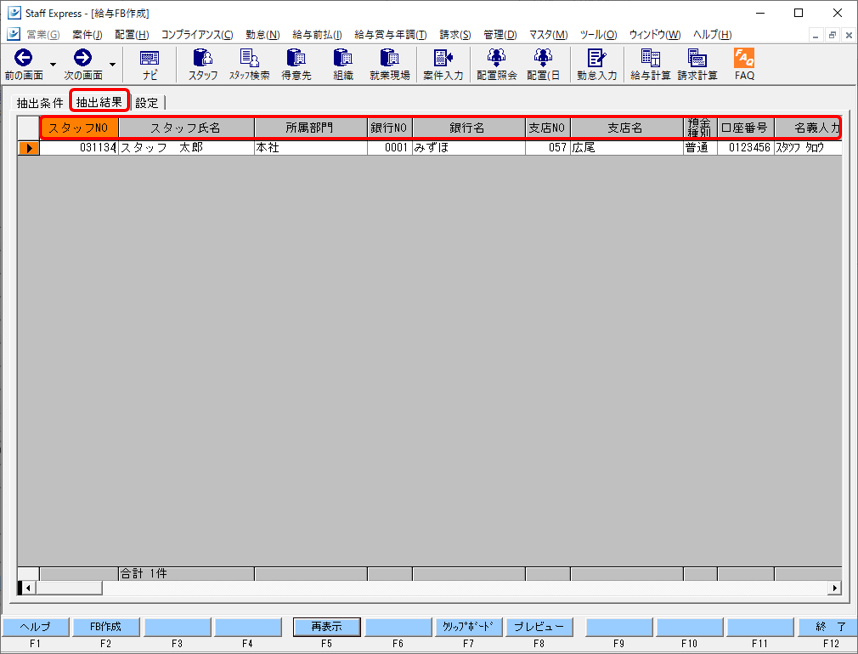This screenshot has width=858, height=654.
Task: Click the 支店NO column header
Action: (548, 128)
